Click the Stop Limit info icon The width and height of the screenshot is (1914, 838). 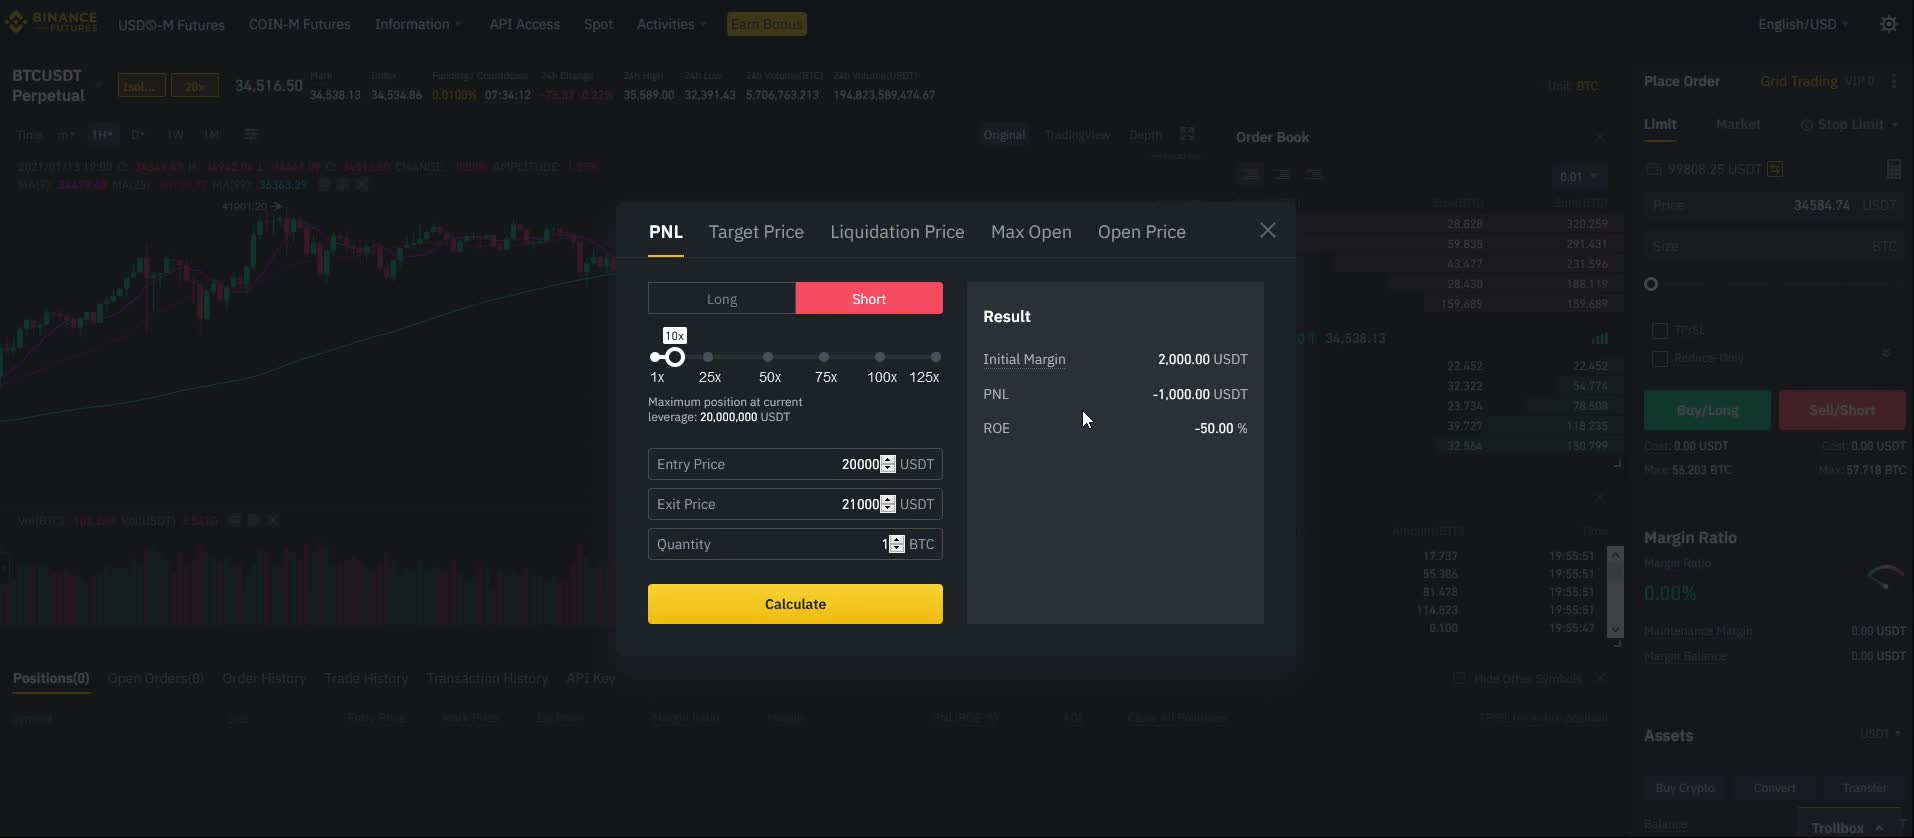click(x=1806, y=125)
